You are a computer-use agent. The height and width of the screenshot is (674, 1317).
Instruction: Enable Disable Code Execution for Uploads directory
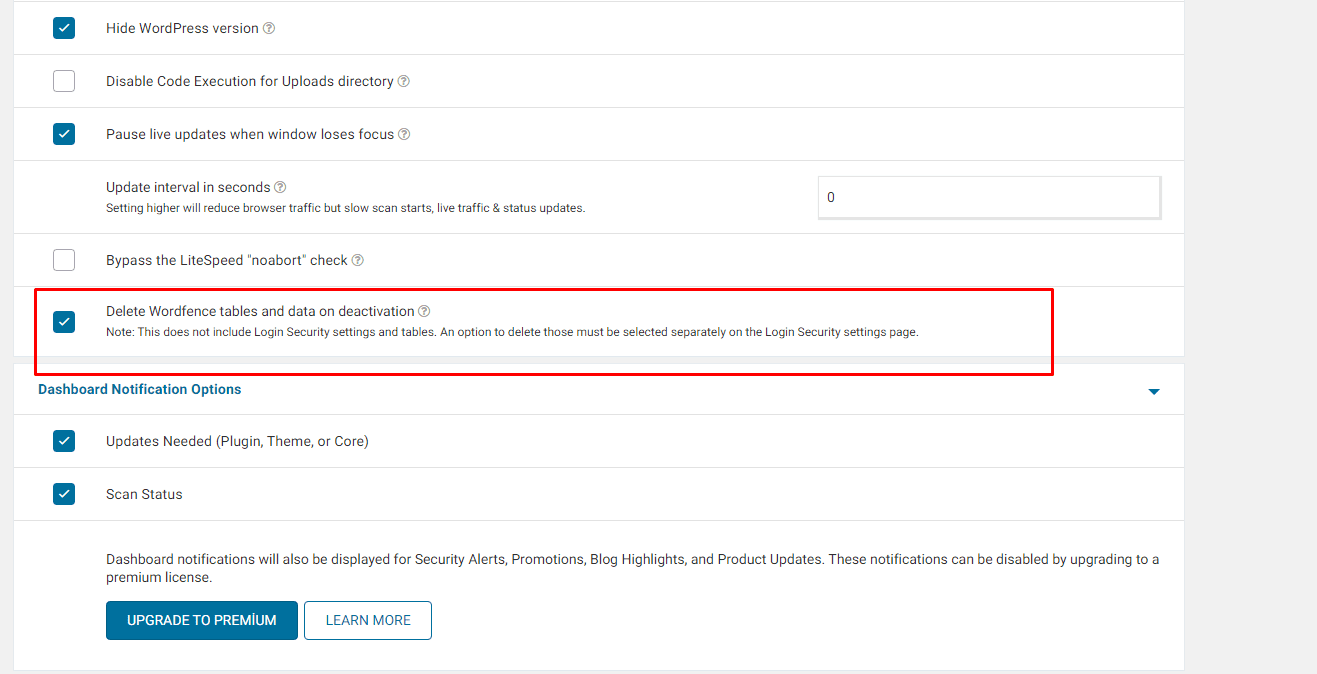click(64, 81)
